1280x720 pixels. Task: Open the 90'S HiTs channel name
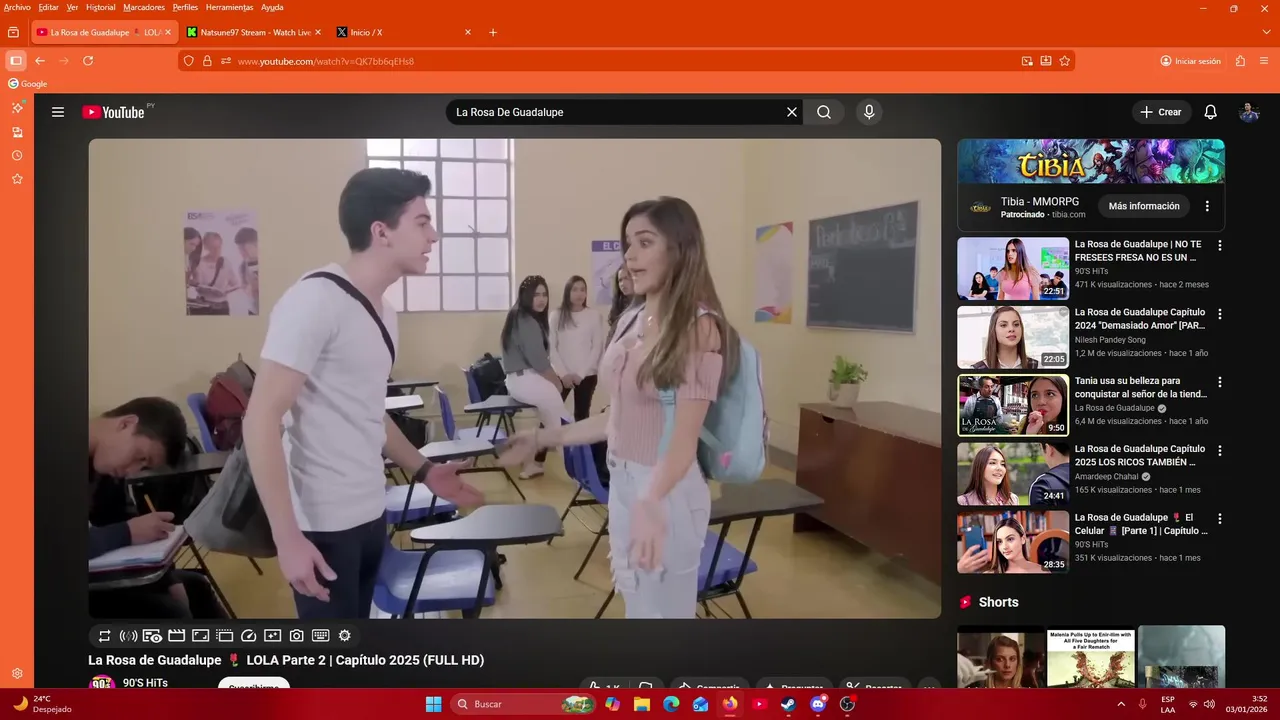(145, 682)
